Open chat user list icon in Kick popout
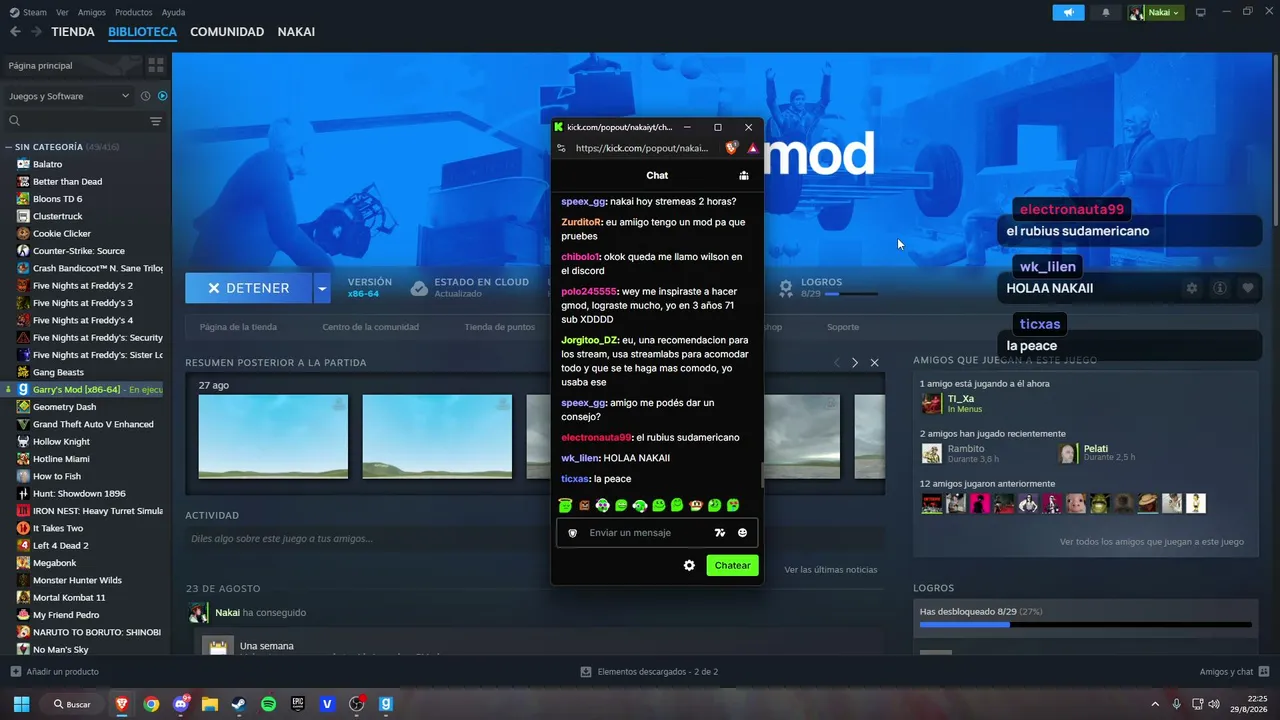 point(744,176)
